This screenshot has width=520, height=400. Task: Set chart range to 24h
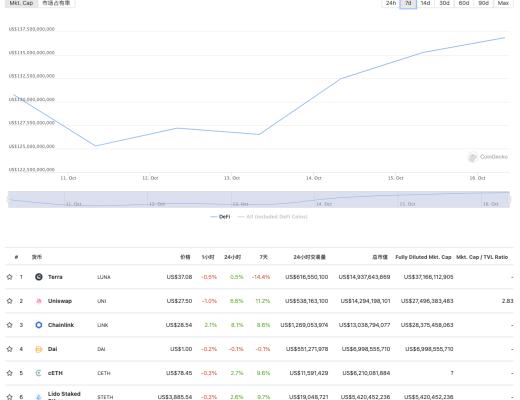click(391, 3)
